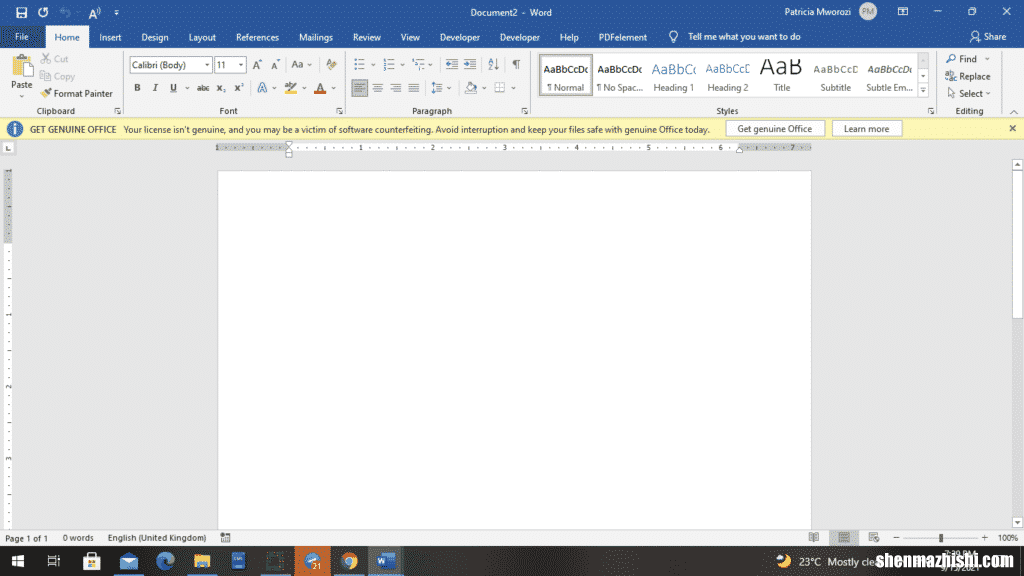Align text to the right

(396, 88)
